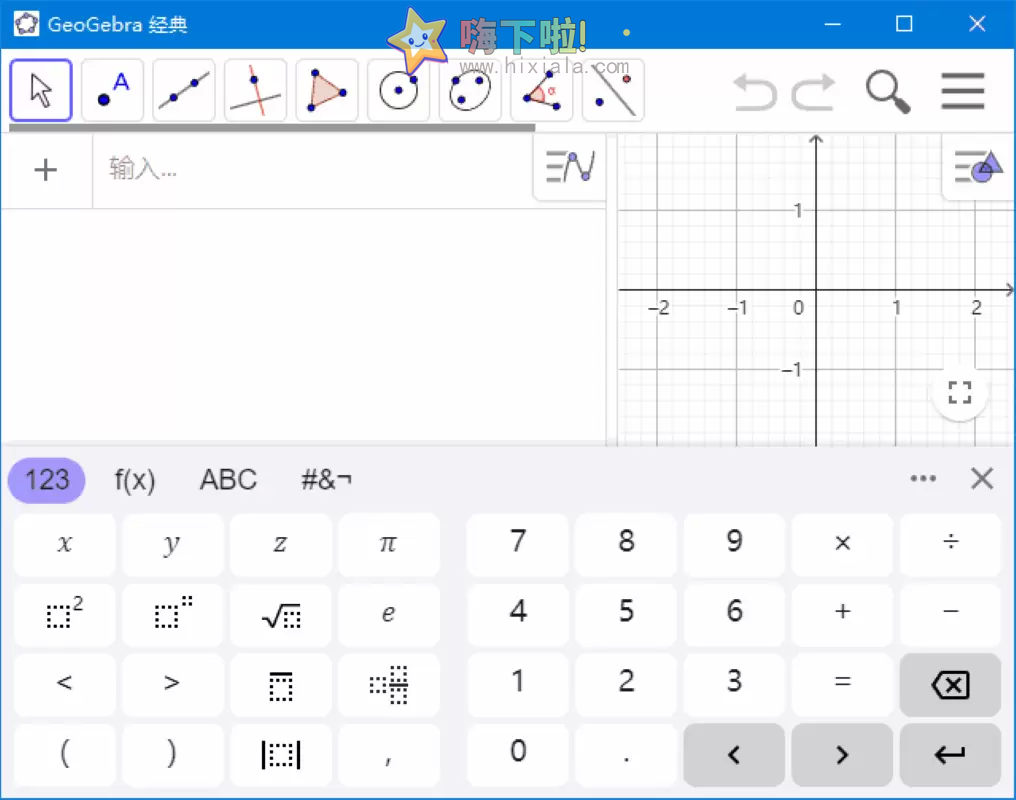This screenshot has height=800, width=1016.
Task: Toggle fullscreen for the graphics view
Action: click(958, 392)
